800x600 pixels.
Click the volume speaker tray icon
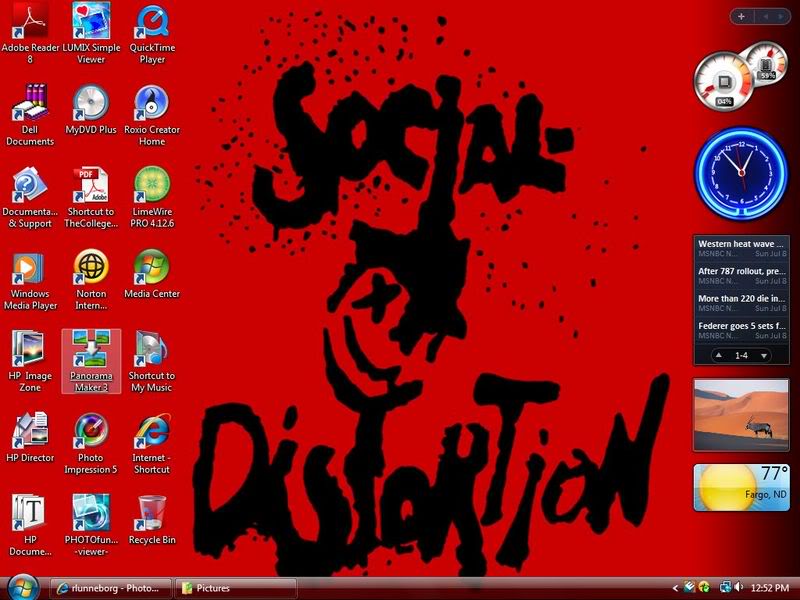point(739,588)
